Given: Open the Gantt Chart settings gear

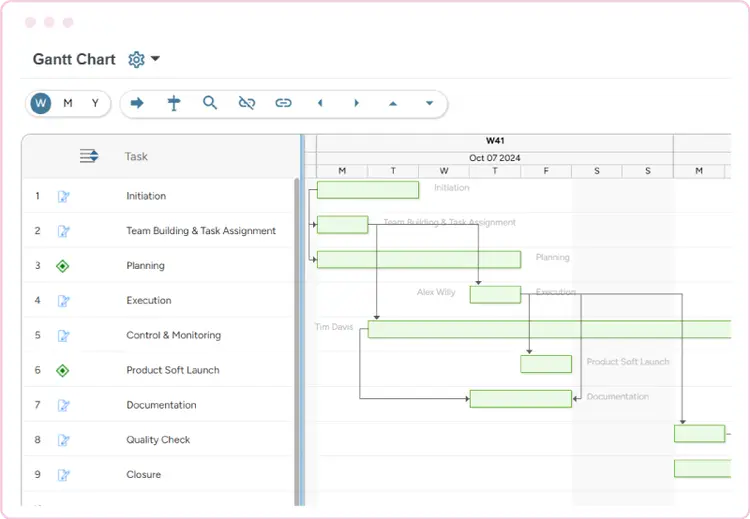Looking at the screenshot, I should [136, 59].
